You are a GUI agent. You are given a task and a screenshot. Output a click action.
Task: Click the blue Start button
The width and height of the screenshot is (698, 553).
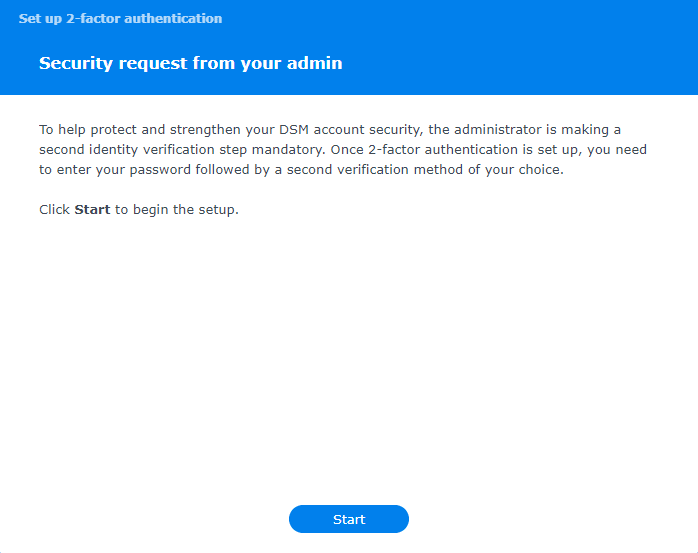point(349,519)
